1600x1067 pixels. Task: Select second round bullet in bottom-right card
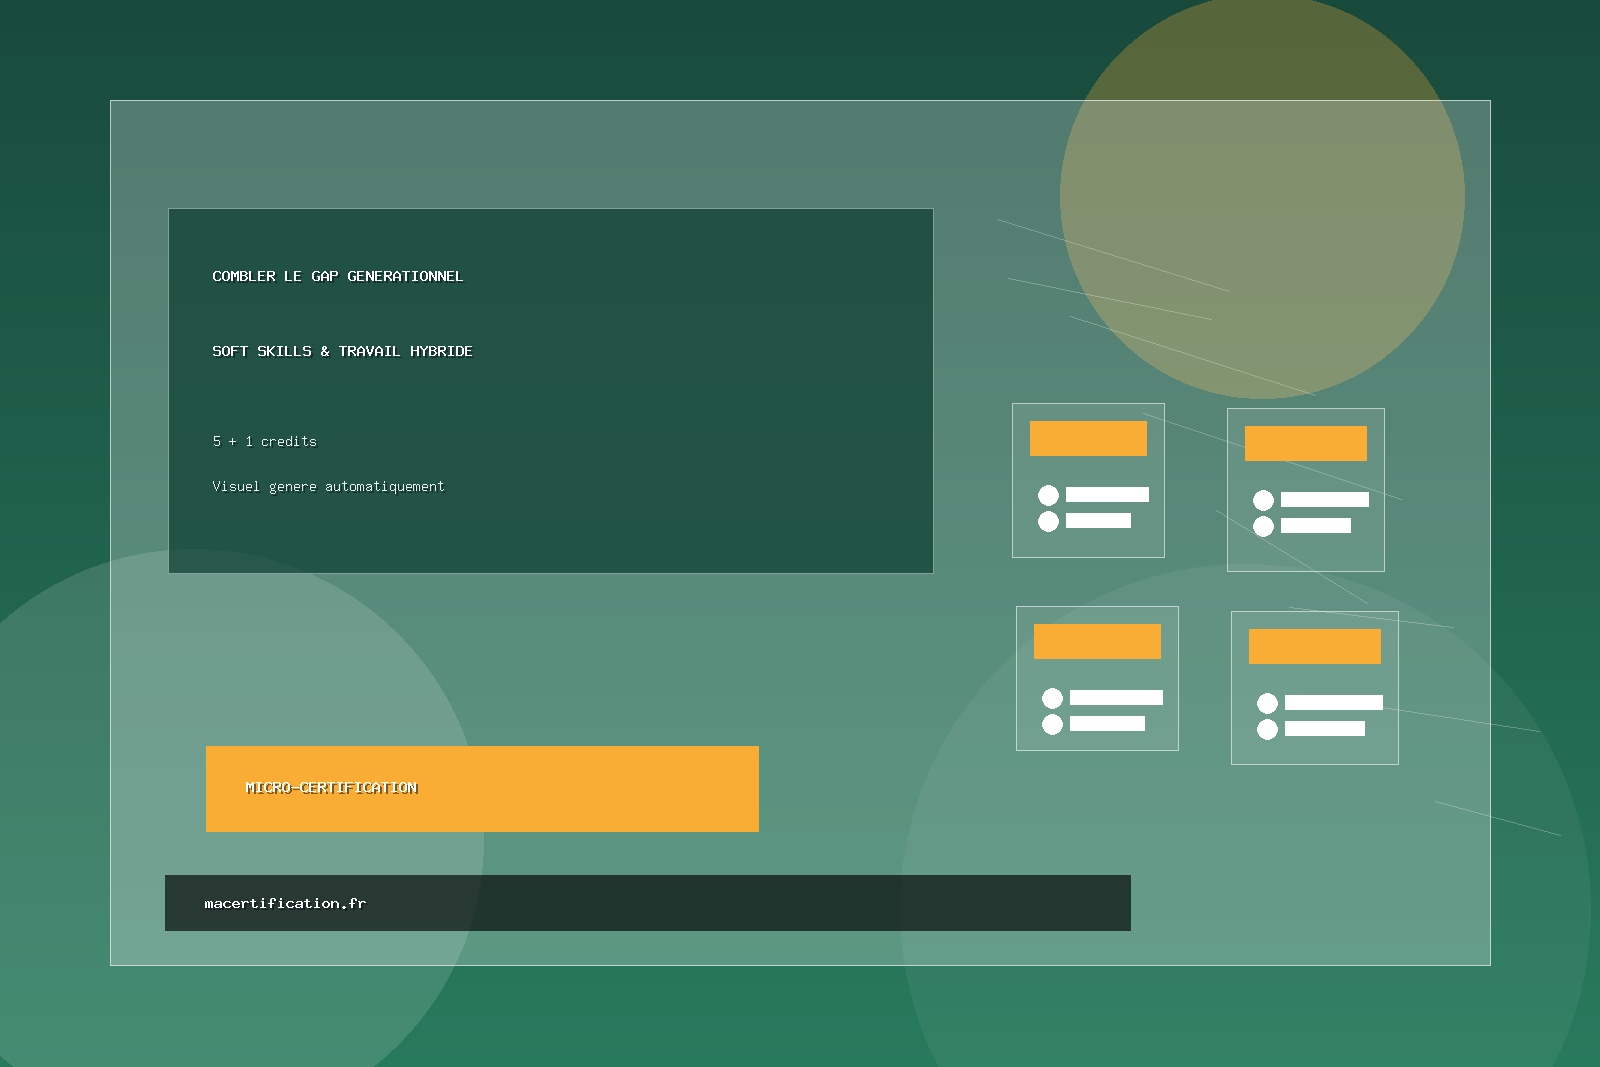[1267, 729]
